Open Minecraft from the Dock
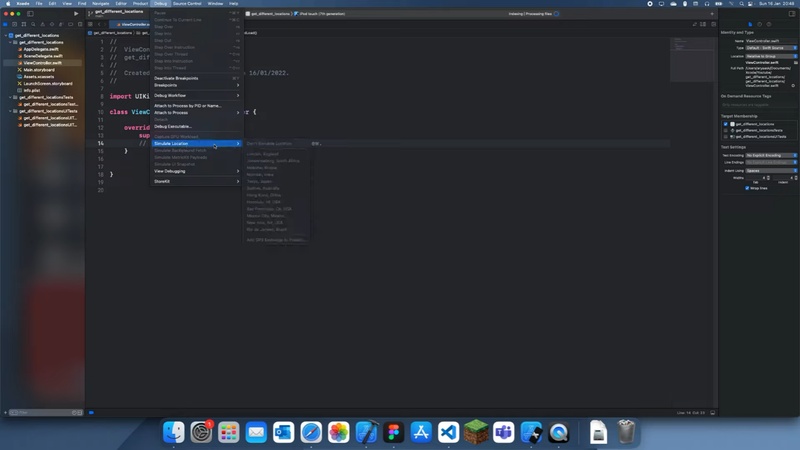This screenshot has height=450, width=800. point(476,432)
